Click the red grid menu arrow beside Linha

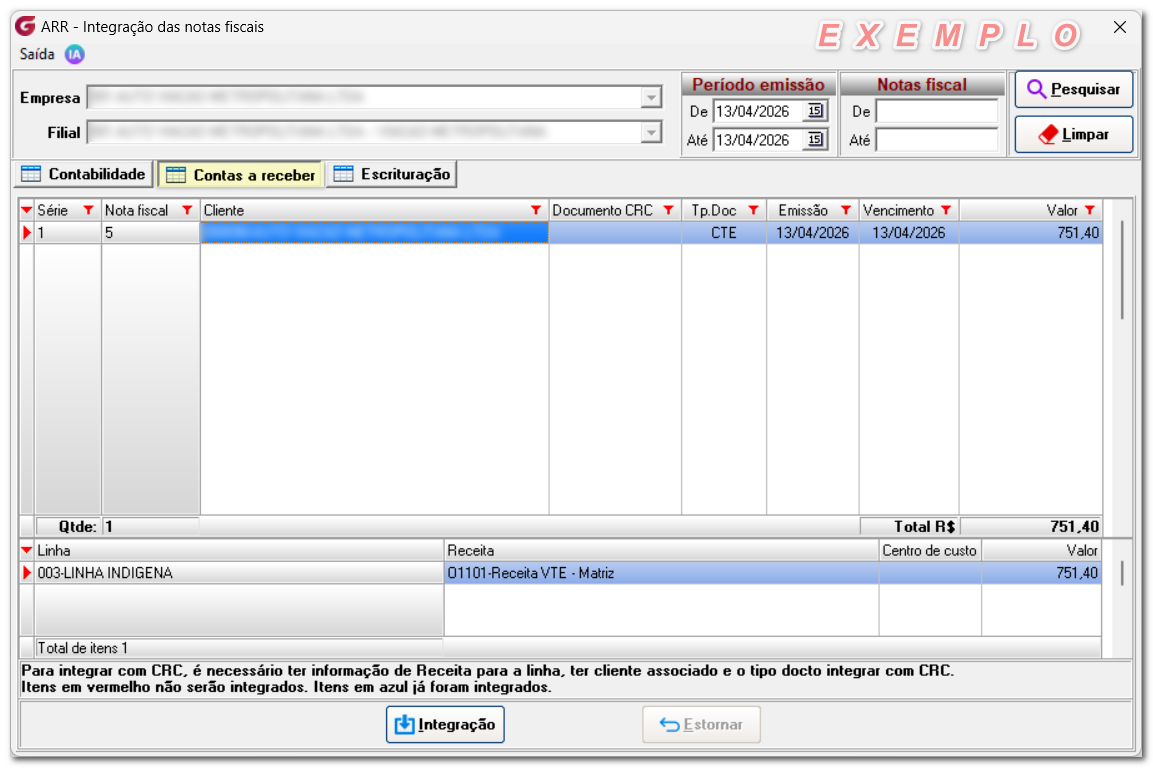click(26, 550)
